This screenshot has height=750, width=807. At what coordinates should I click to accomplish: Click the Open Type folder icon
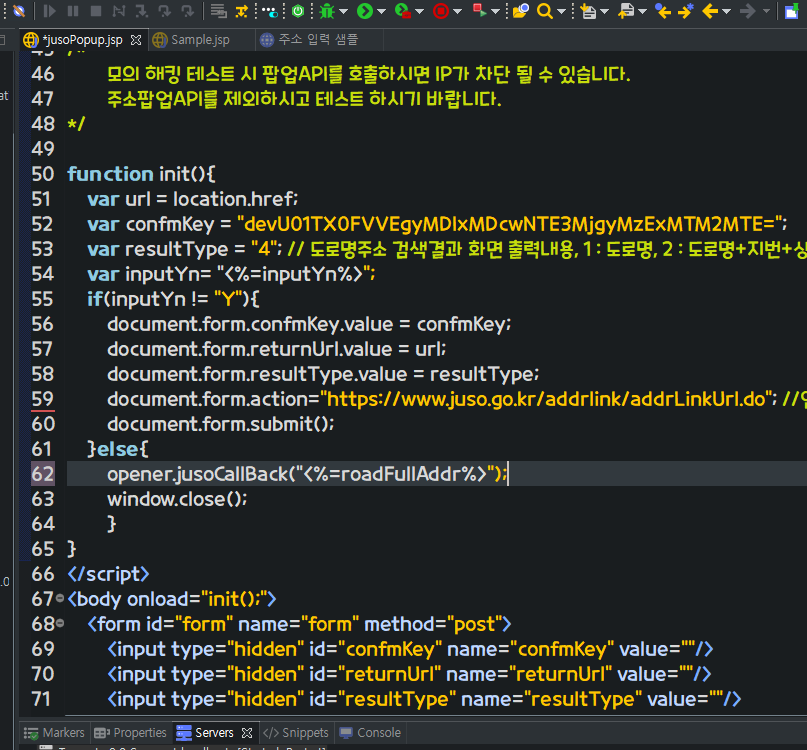[x=521, y=11]
